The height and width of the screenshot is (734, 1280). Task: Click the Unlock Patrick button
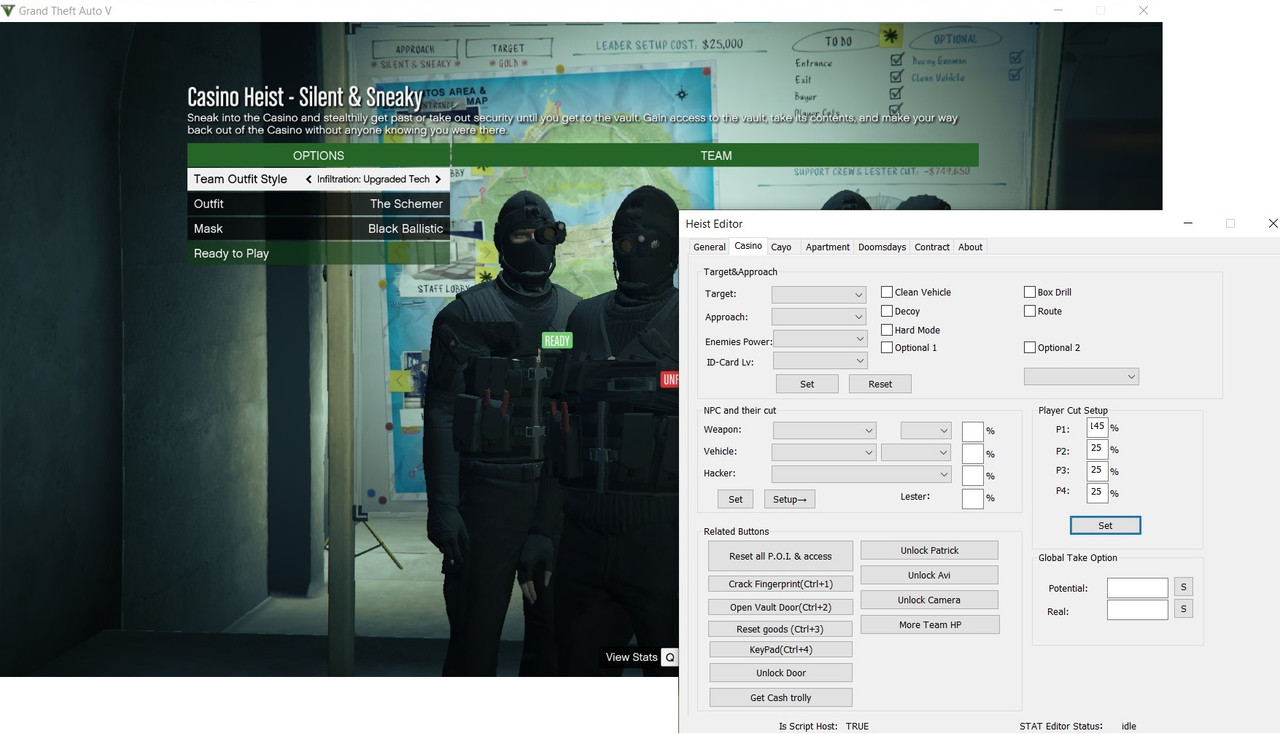click(929, 550)
